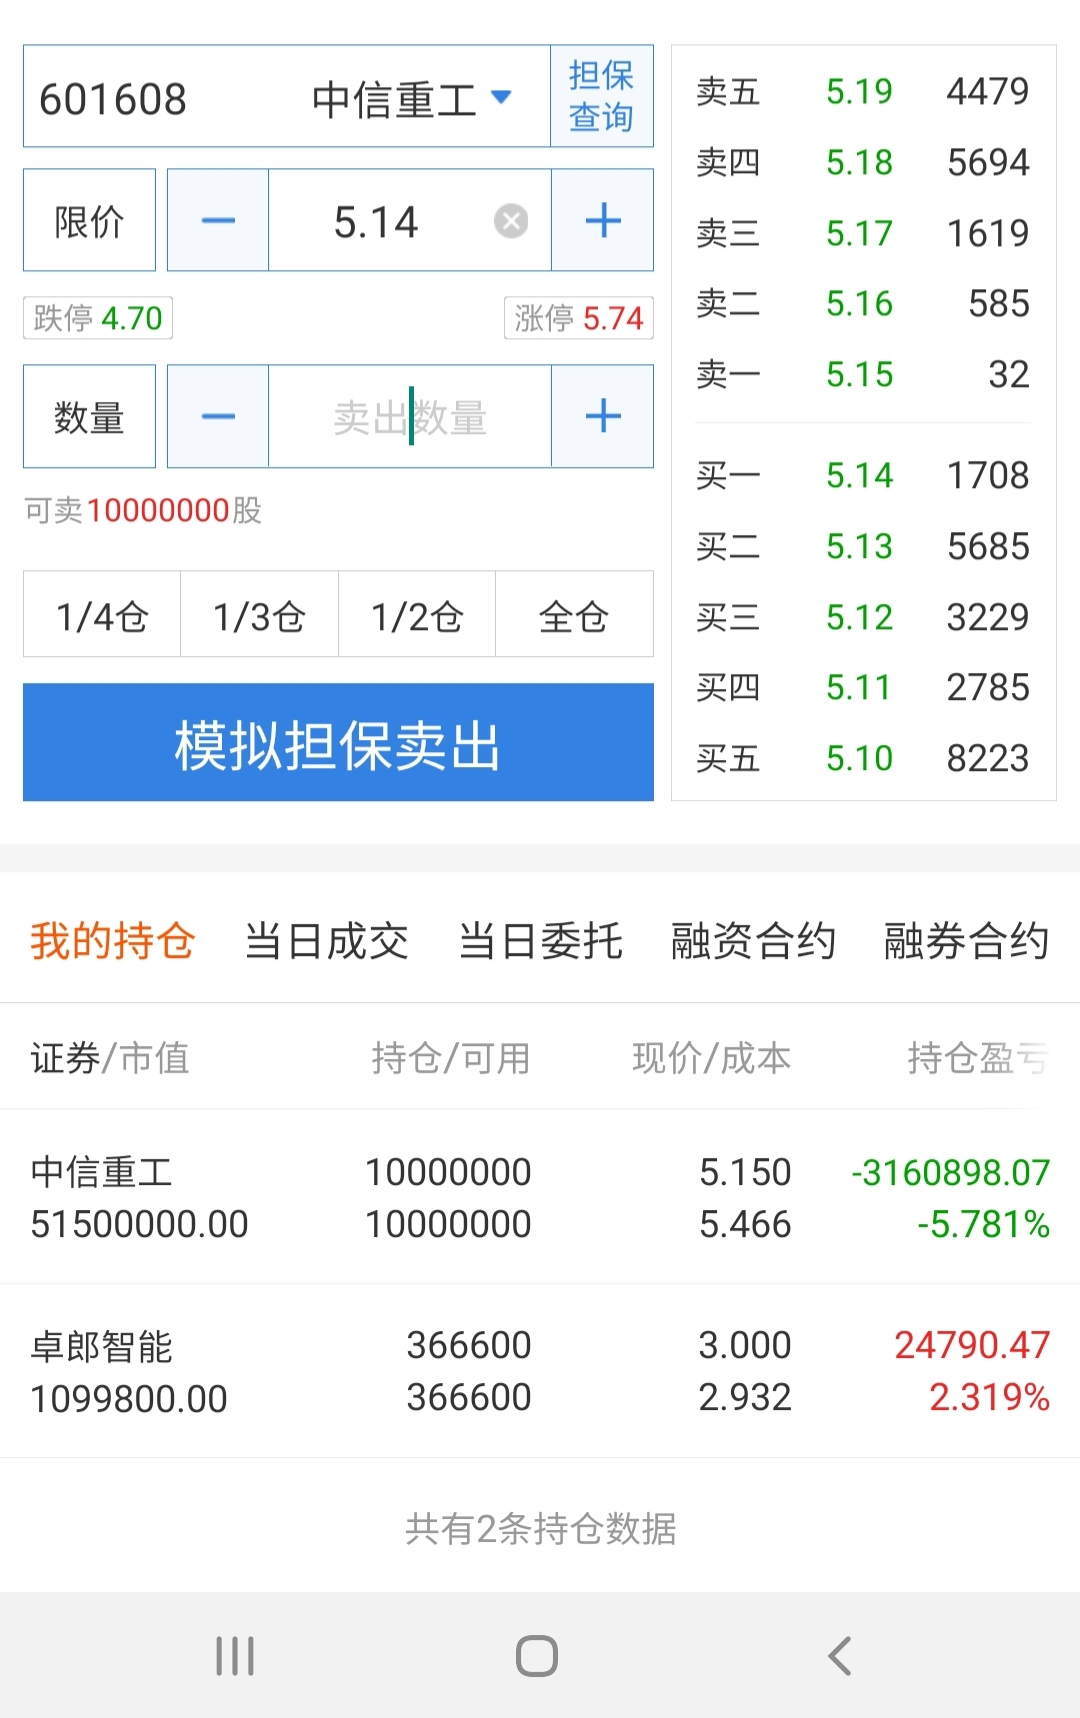This screenshot has height=1718, width=1080.
Task: Tap the 现价/成本 column header
Action: pos(711,1057)
